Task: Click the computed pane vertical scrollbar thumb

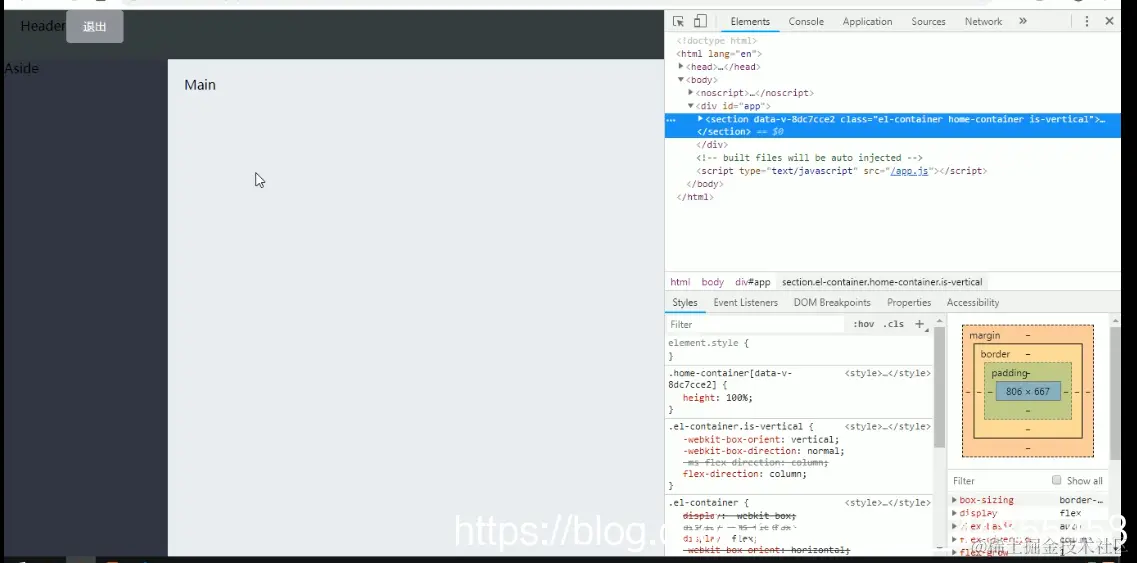Action: coord(1115,395)
